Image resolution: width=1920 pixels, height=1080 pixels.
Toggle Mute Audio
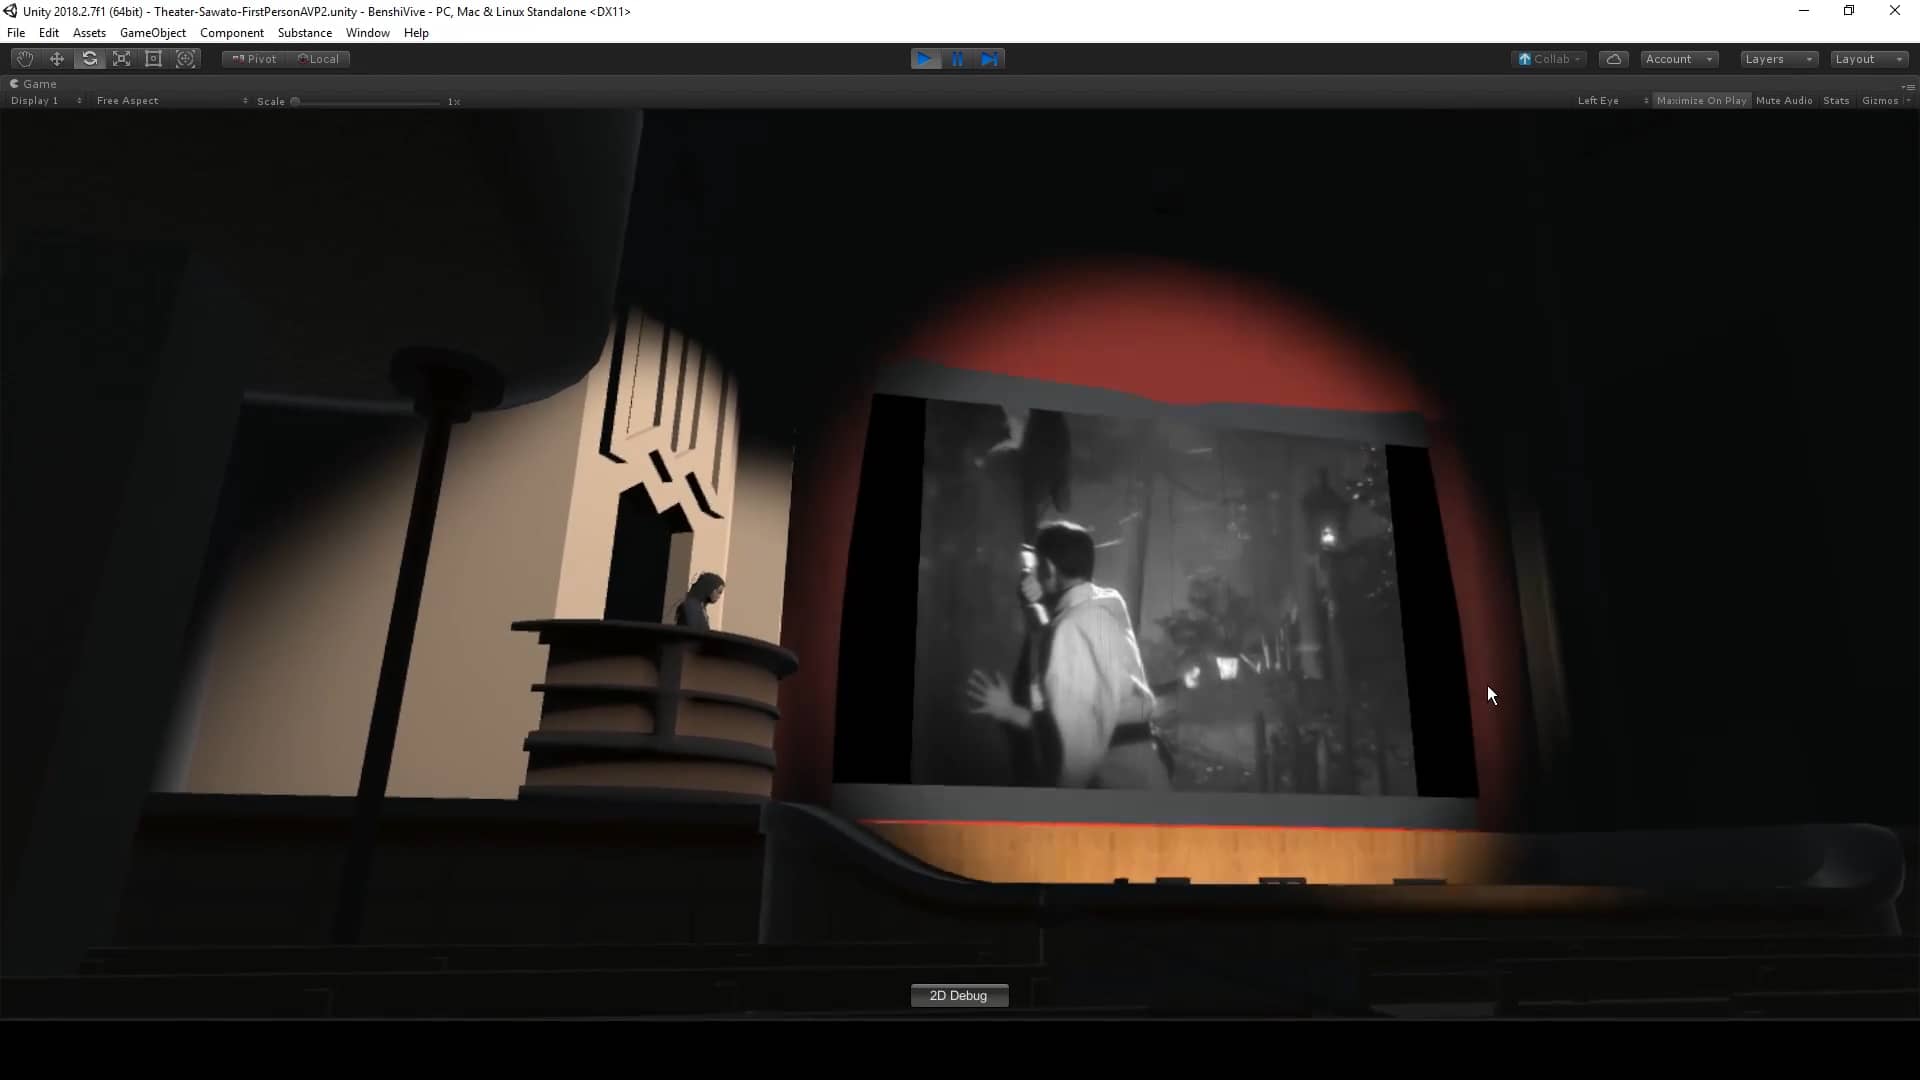[x=1784, y=101]
